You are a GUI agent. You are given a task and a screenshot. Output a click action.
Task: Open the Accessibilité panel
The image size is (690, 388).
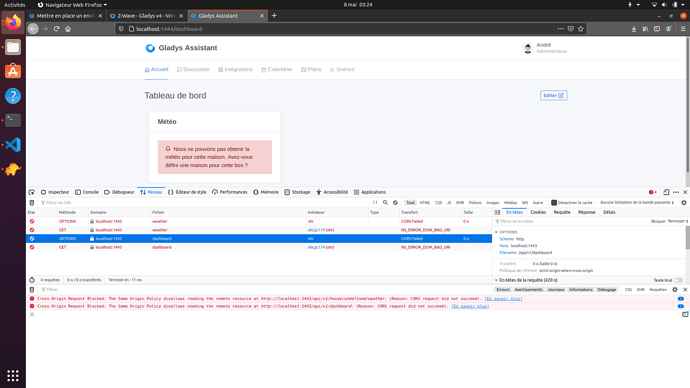(x=332, y=192)
